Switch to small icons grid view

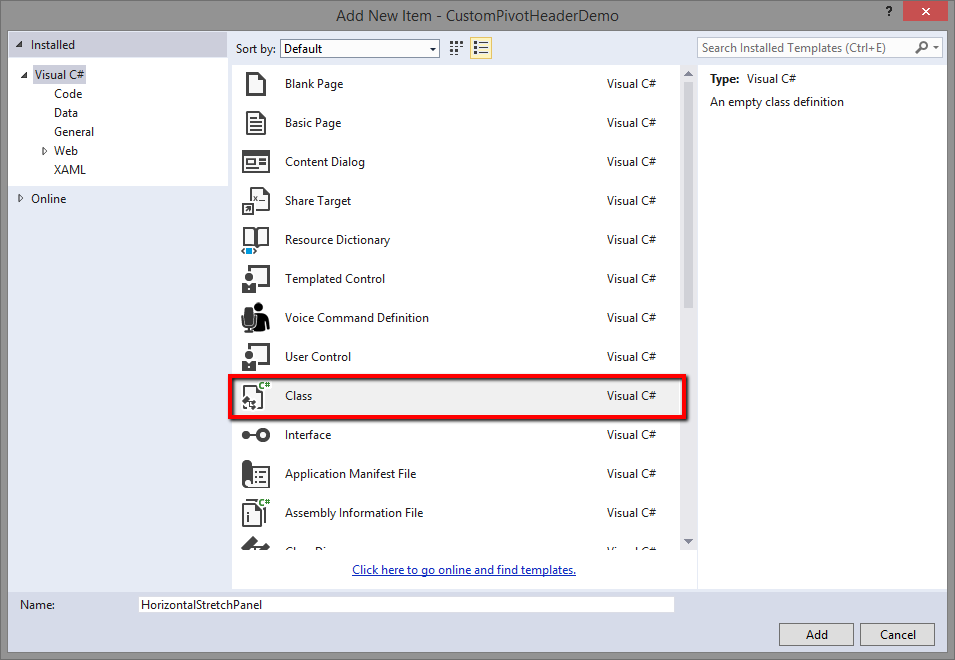[x=457, y=48]
